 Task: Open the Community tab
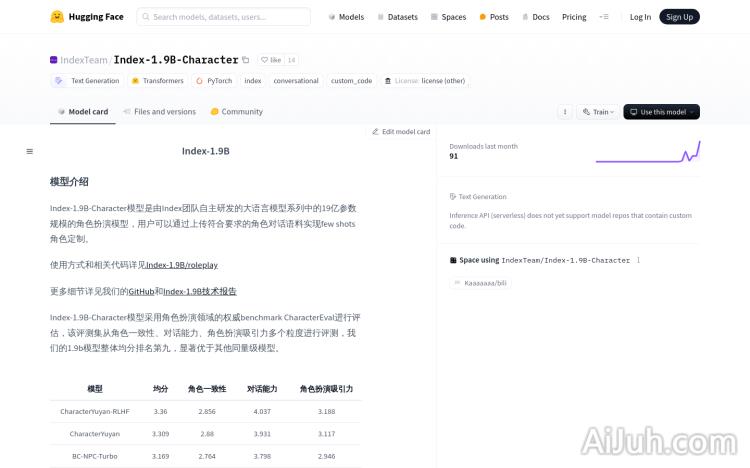coord(237,112)
